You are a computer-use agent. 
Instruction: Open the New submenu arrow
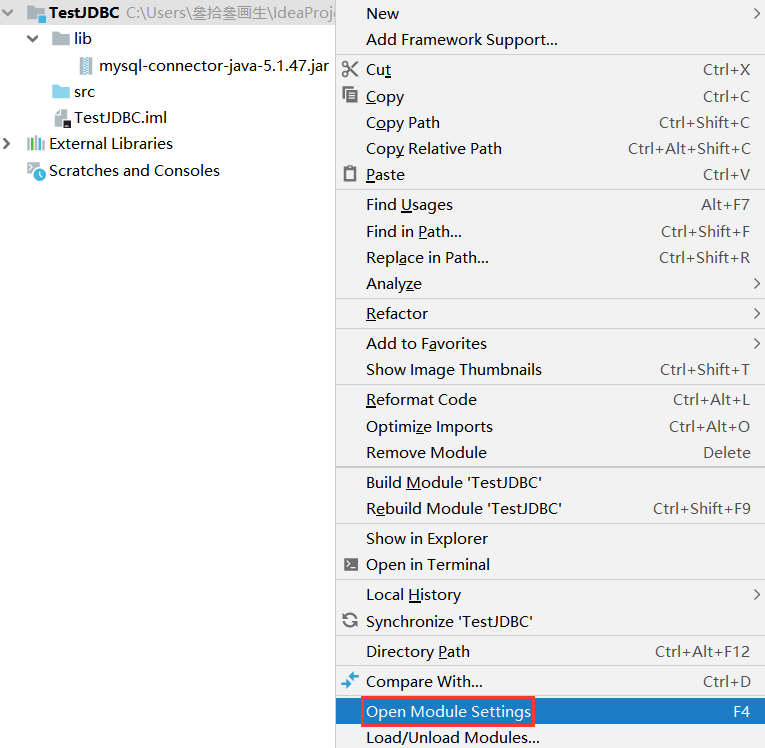(x=756, y=14)
